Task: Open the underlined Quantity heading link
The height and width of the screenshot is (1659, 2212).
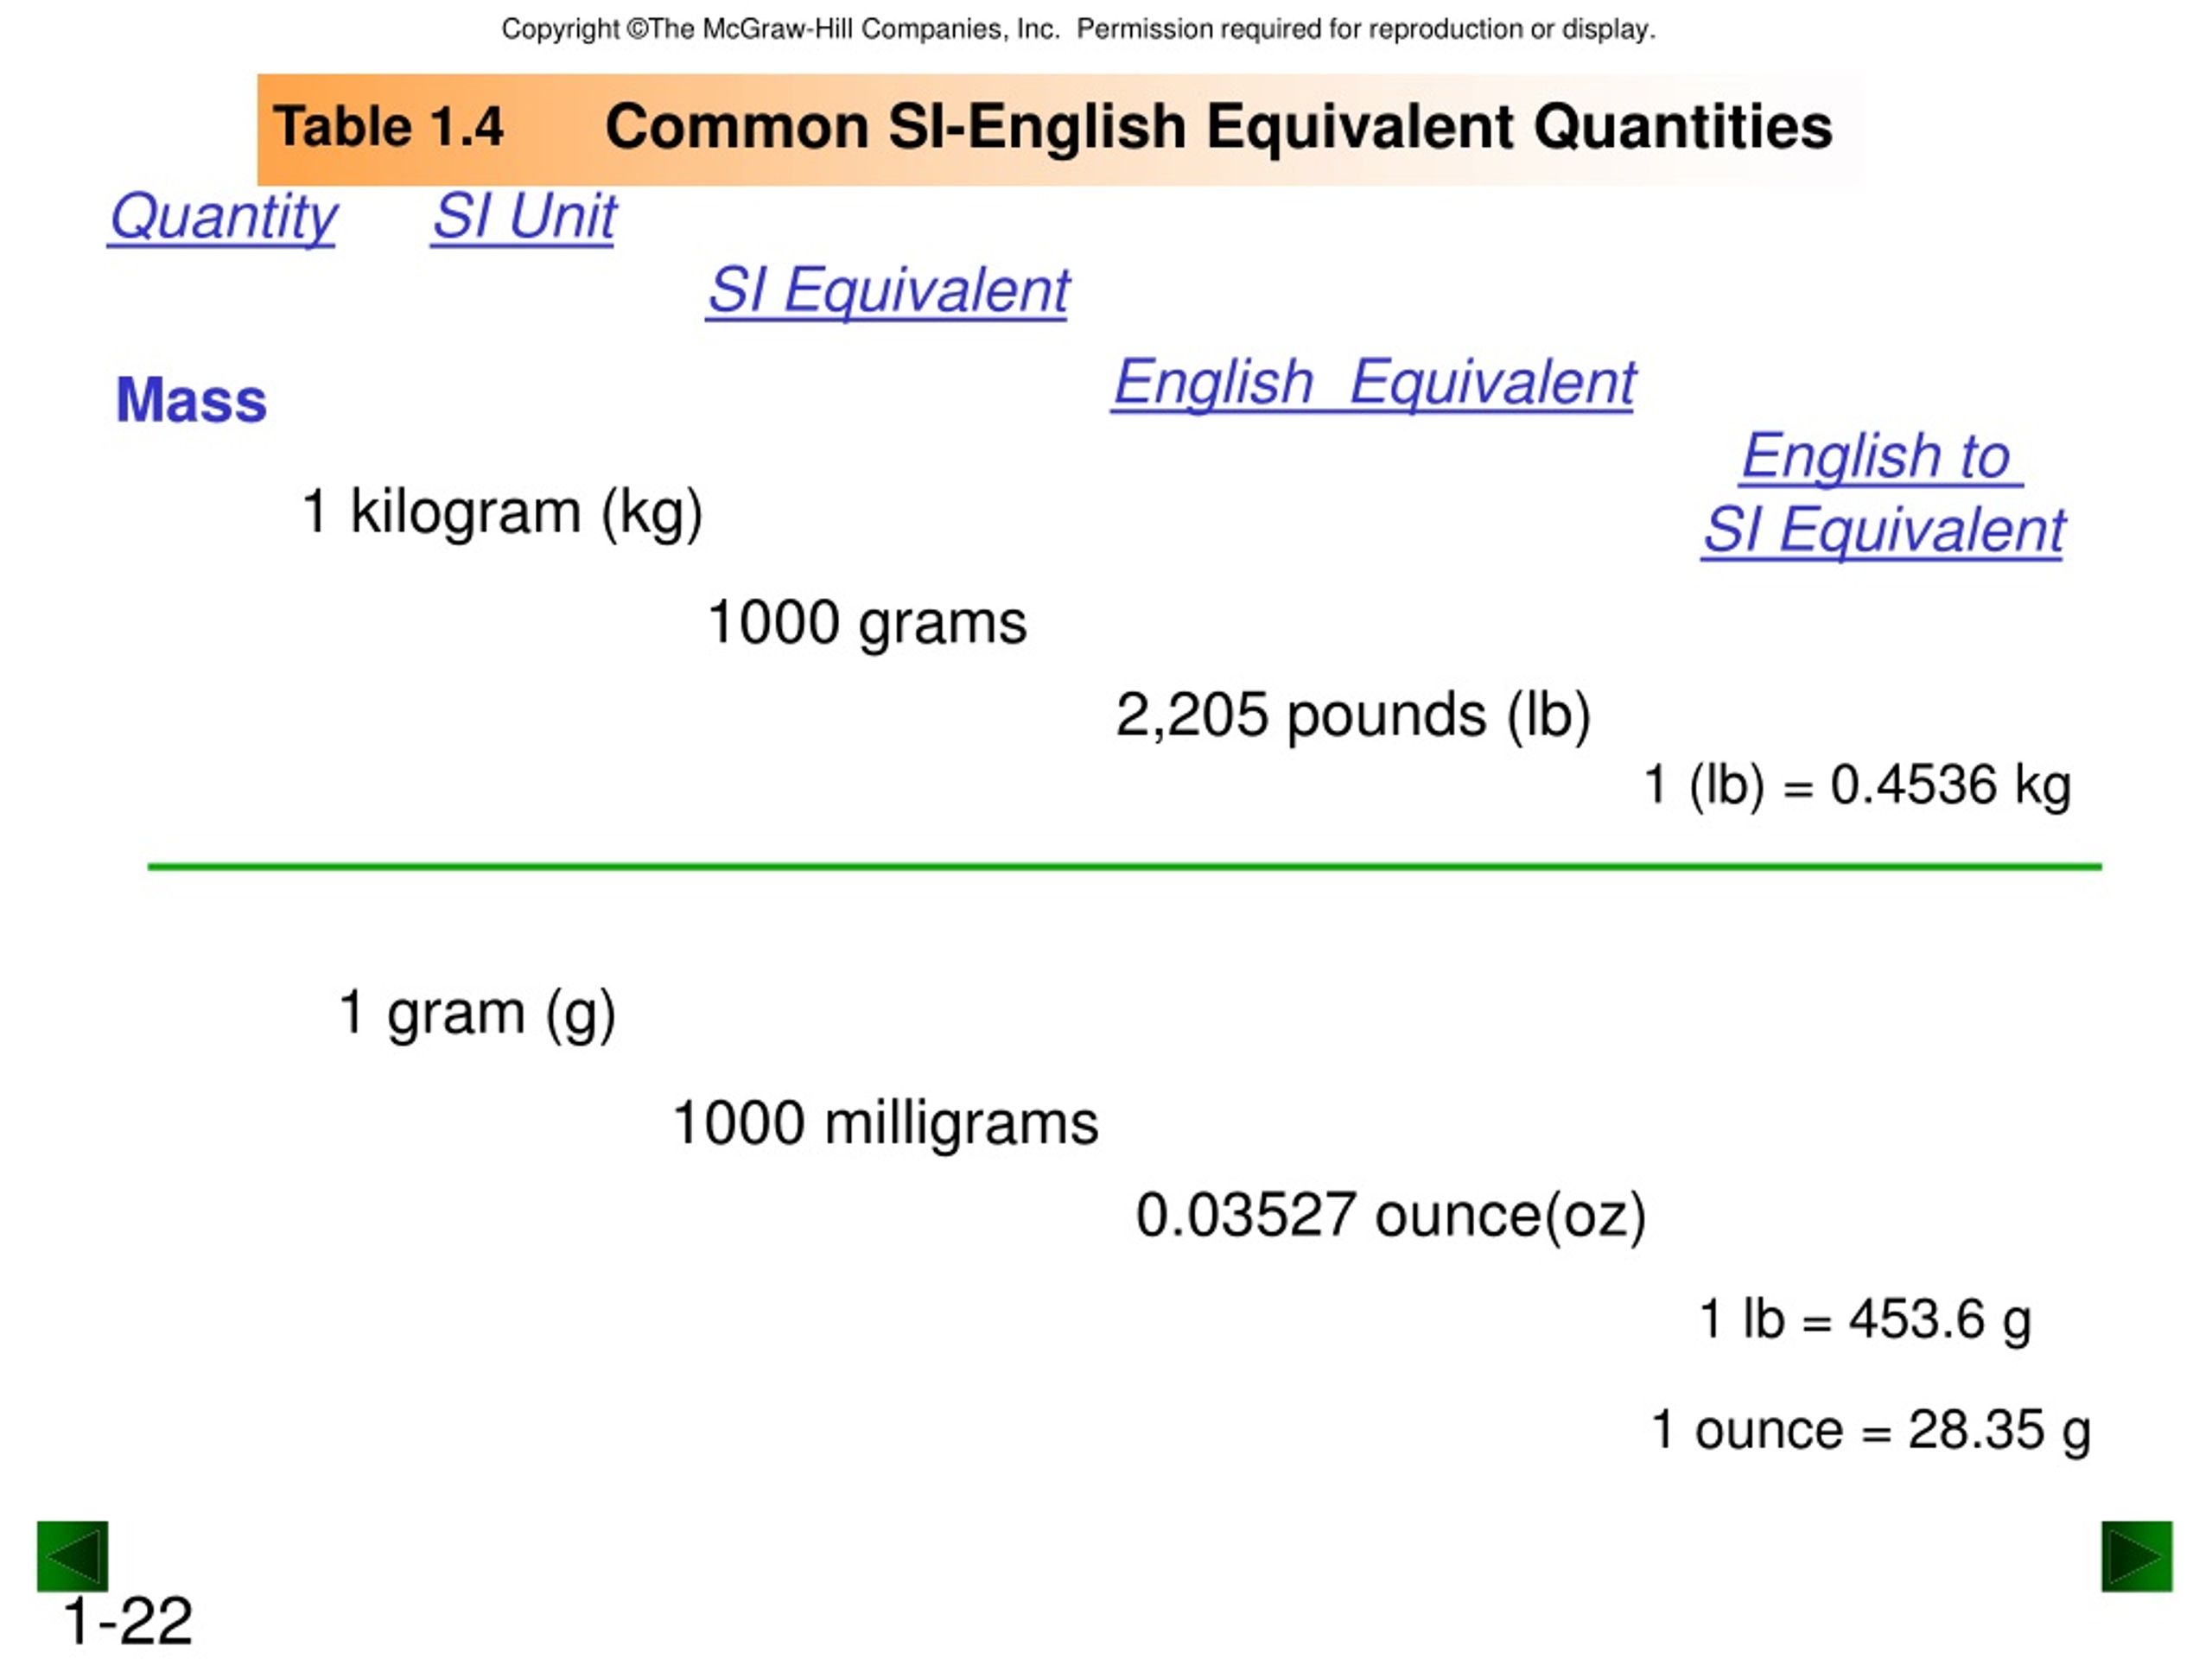Action: [223, 217]
